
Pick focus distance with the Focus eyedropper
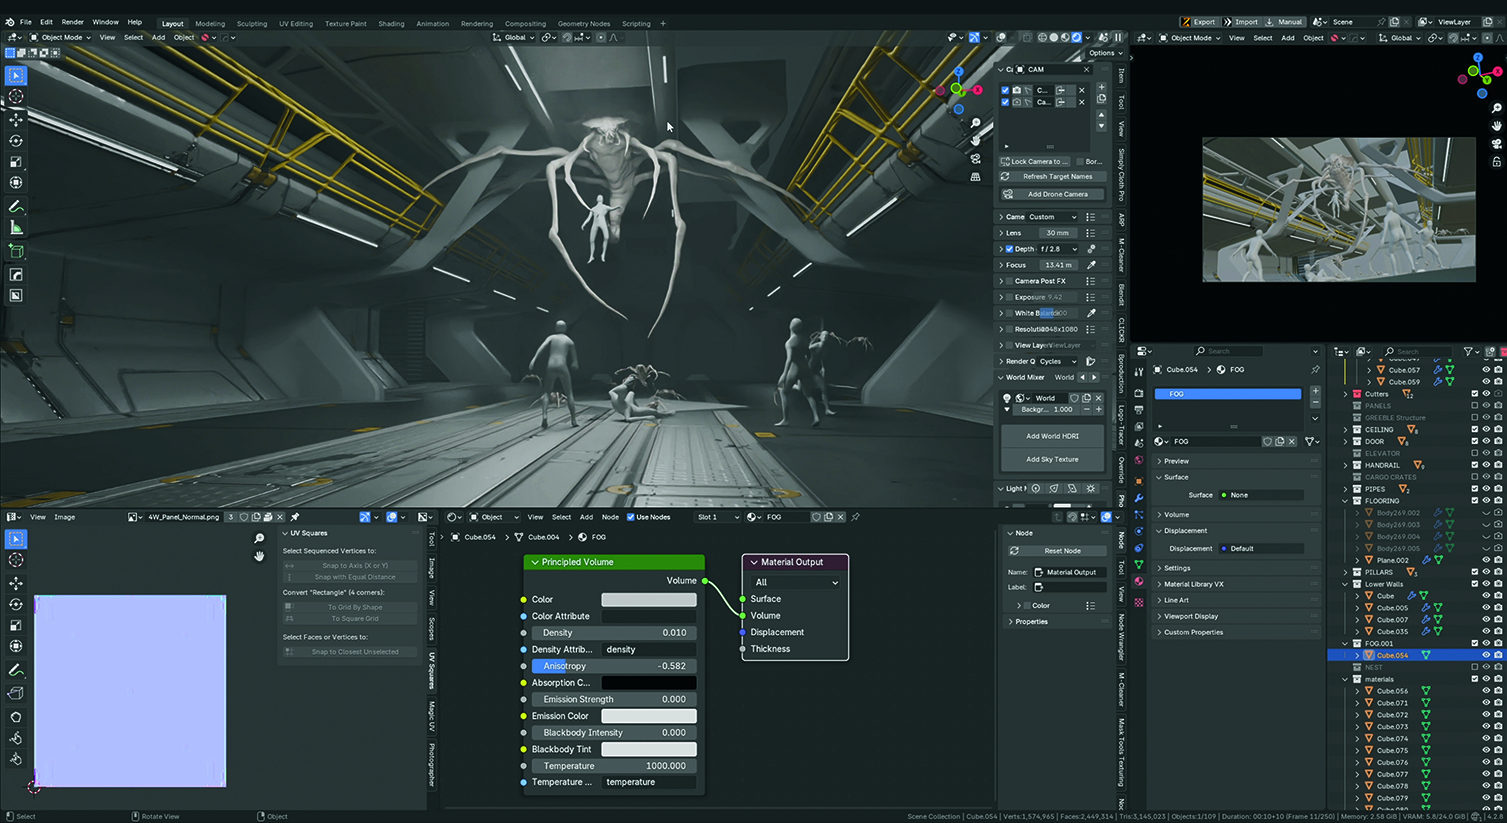1091,265
